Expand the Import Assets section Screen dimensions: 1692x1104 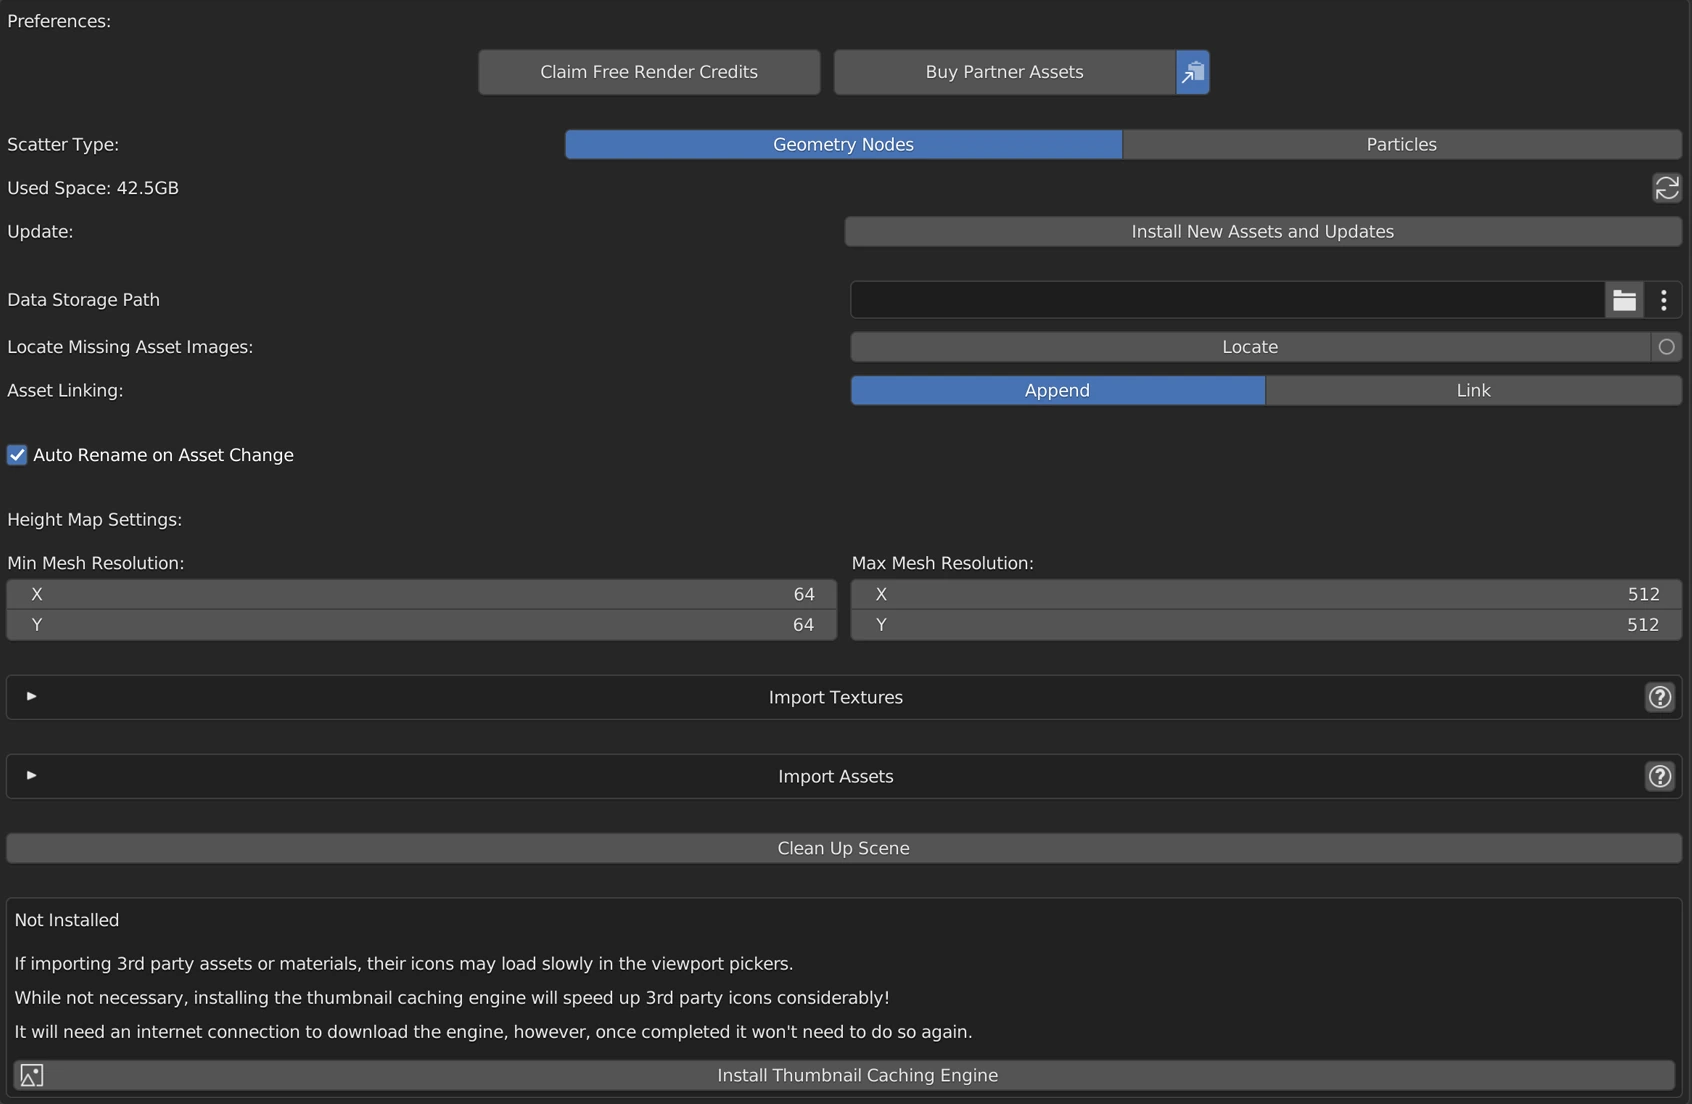(32, 775)
